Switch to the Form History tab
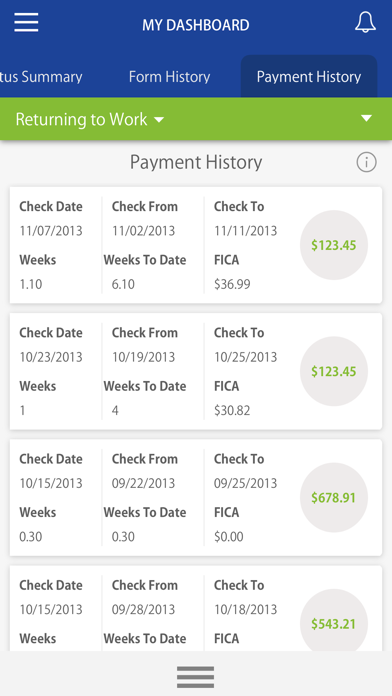The width and height of the screenshot is (392, 696). click(170, 77)
